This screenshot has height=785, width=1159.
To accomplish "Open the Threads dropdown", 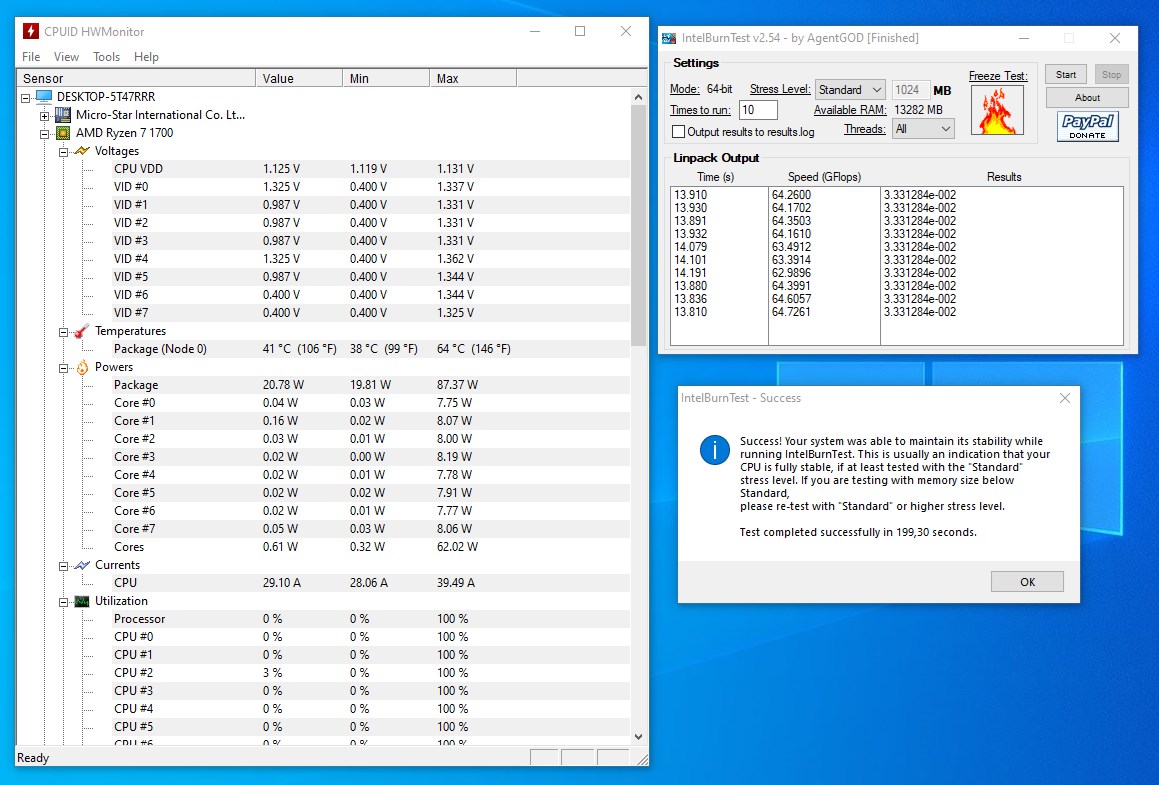I will pos(923,129).
